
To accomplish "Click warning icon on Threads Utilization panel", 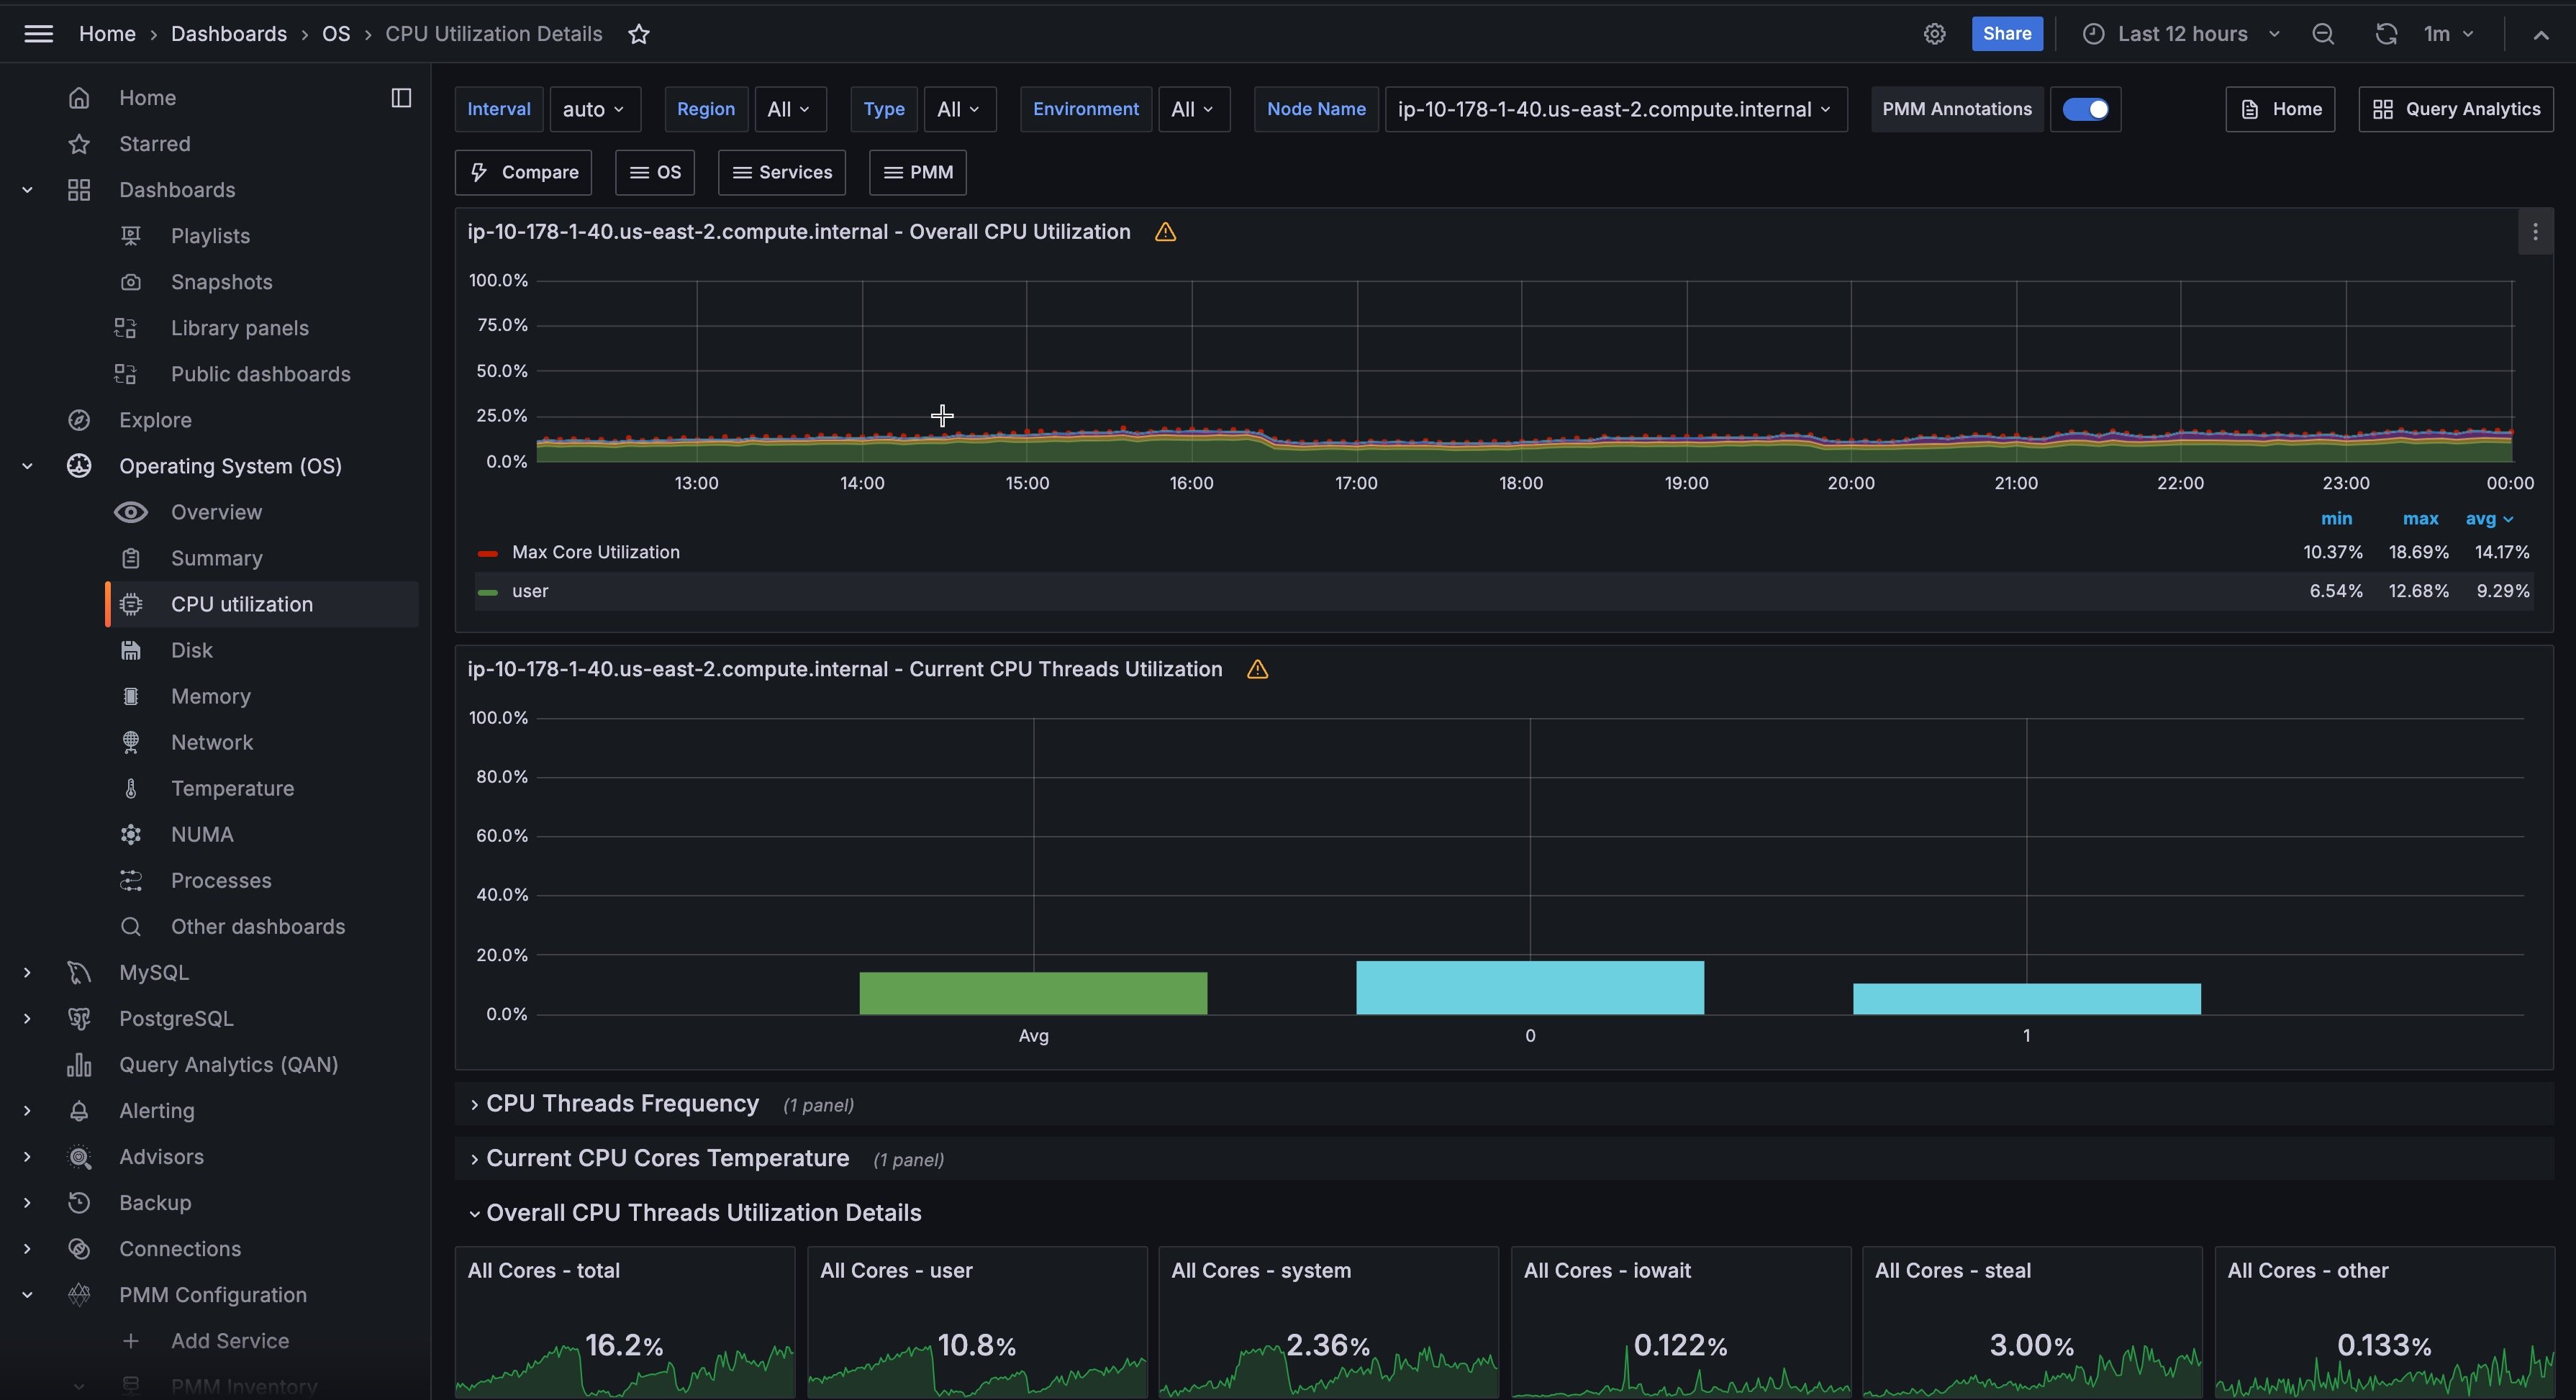I will pyautogui.click(x=1257, y=670).
